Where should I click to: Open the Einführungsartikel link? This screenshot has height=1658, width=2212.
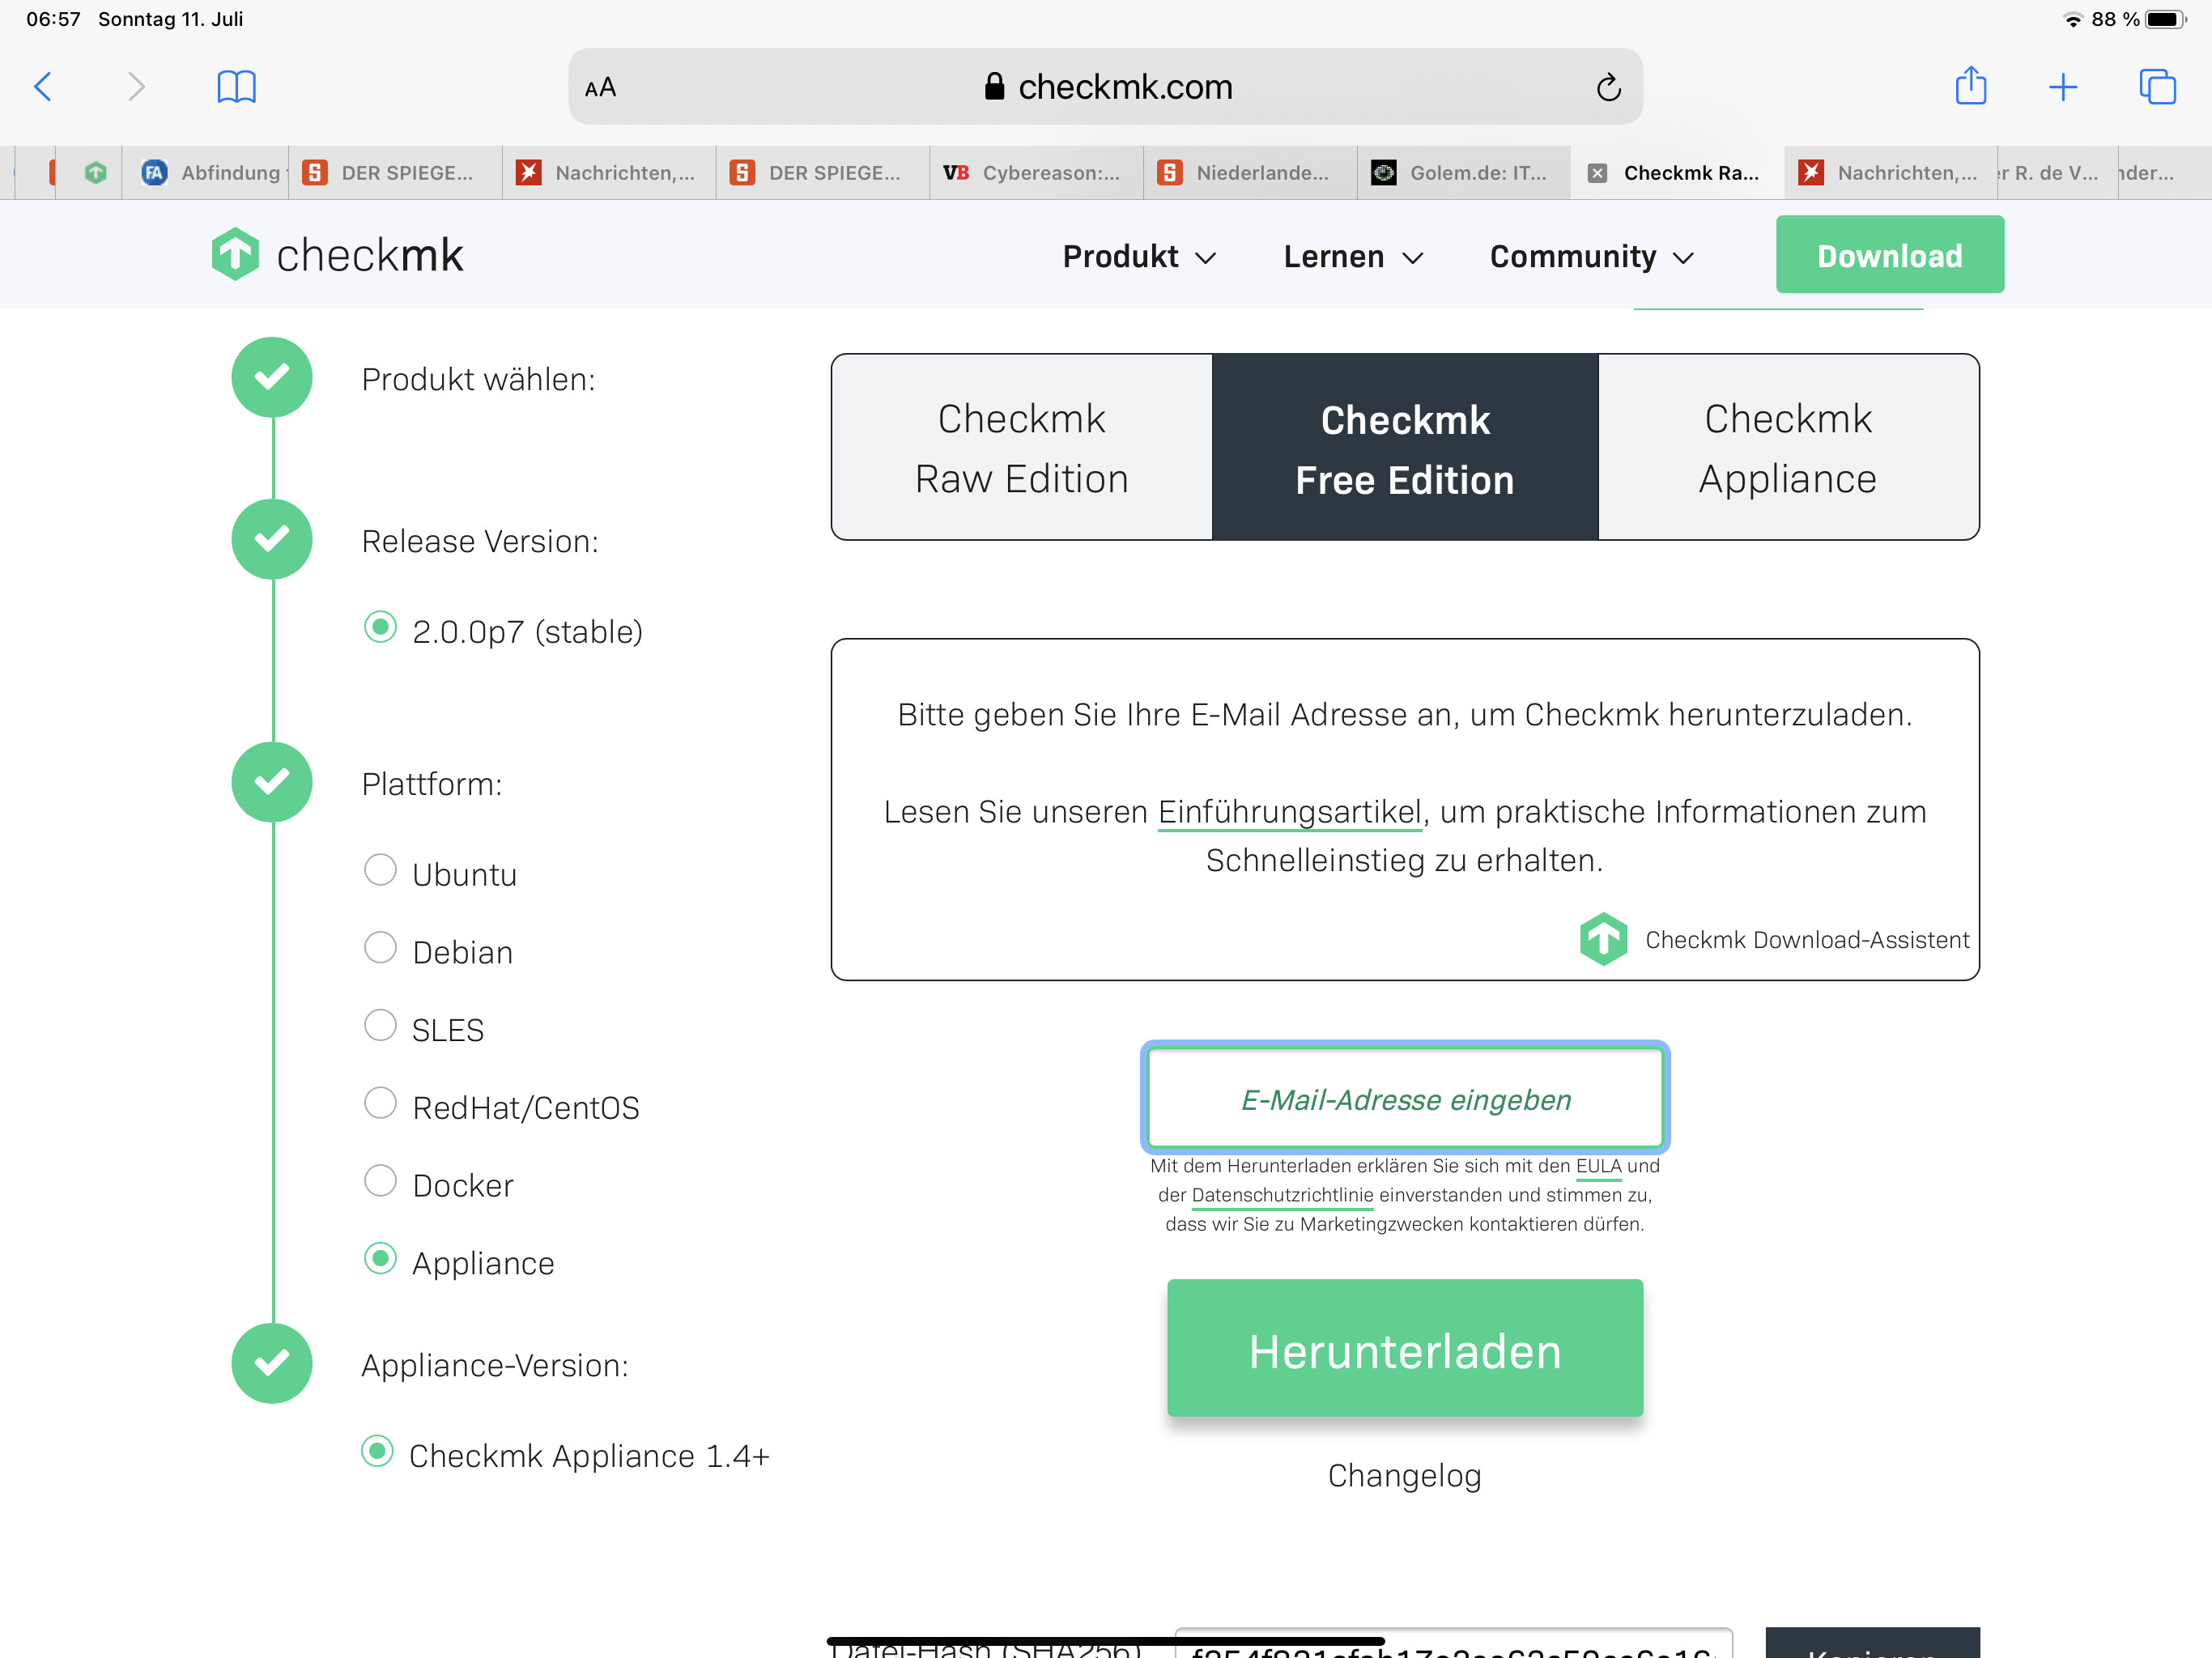click(x=1289, y=812)
